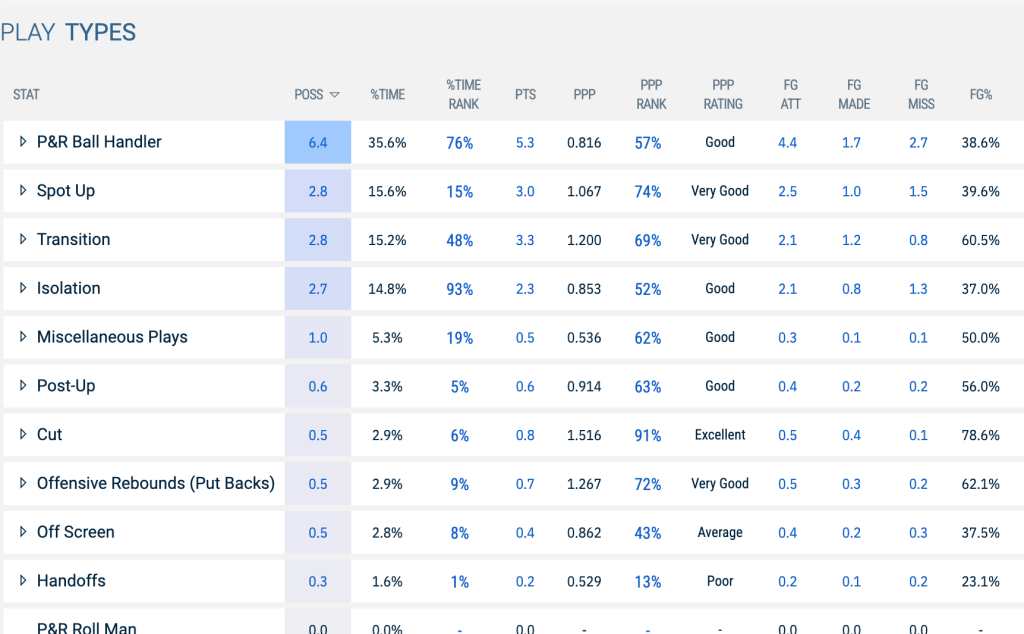Expand the P&R Ball Handler row

pyautogui.click(x=23, y=142)
